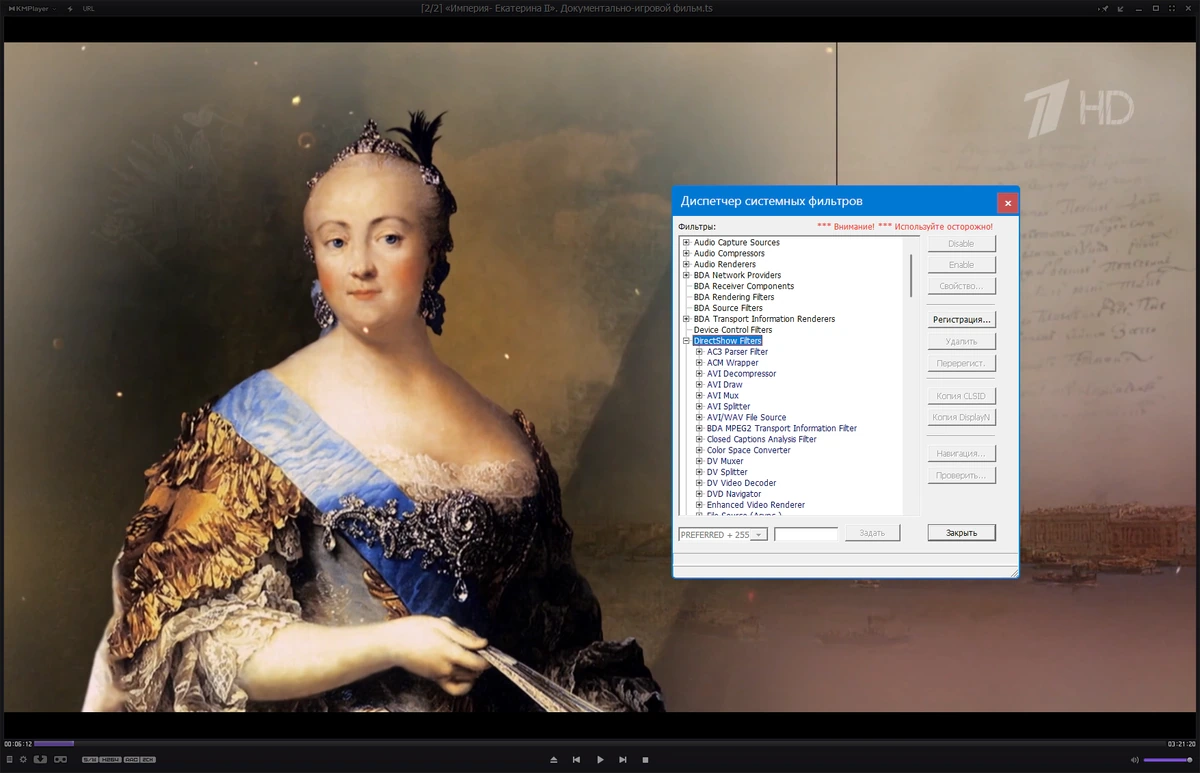Open the PREFERRED + 255 merit dropdown
The image size is (1200, 773).
[x=723, y=535]
